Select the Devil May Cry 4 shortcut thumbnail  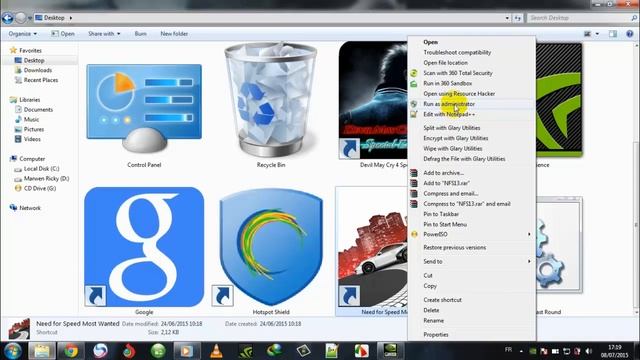[373, 100]
